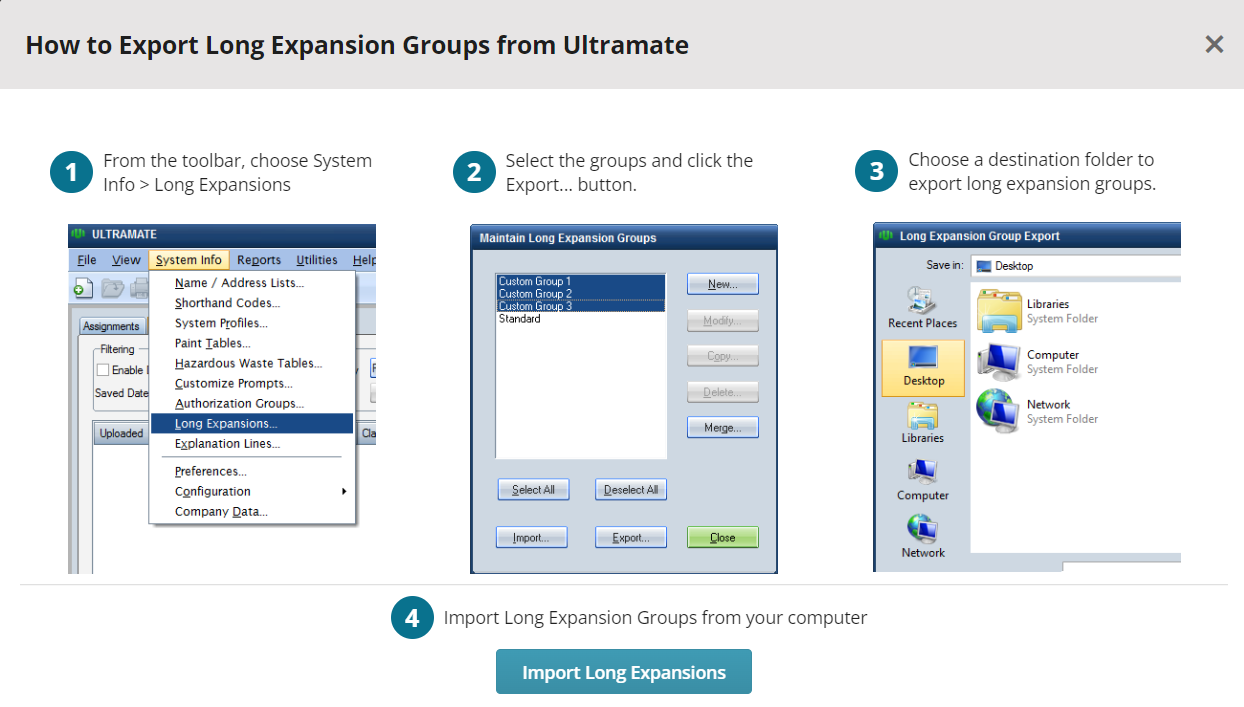This screenshot has width=1244, height=707.
Task: Switch to the Assignments tab
Action: tap(111, 326)
